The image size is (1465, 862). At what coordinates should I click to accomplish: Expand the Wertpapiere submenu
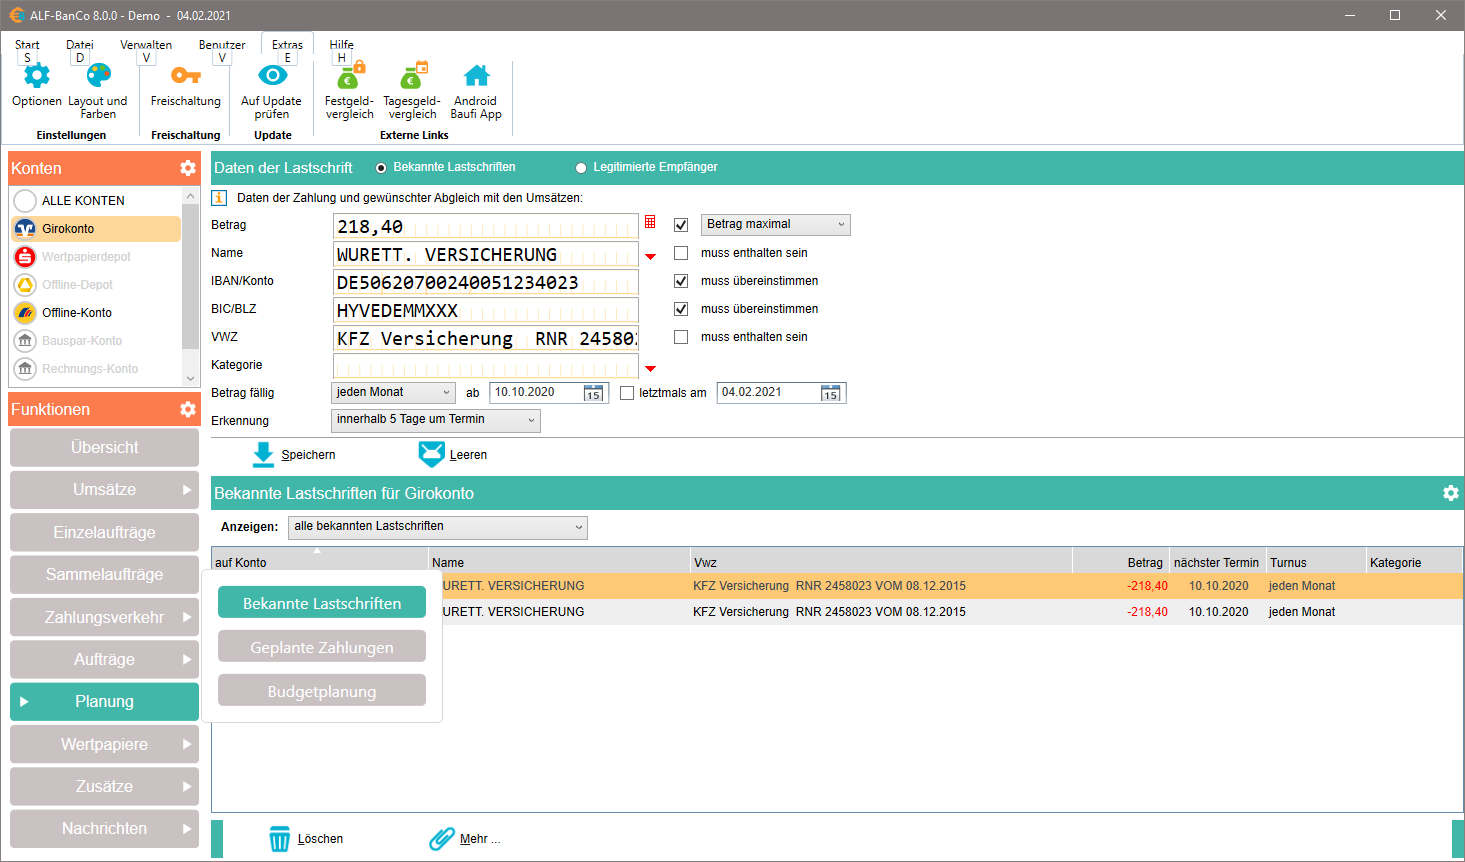pos(187,744)
